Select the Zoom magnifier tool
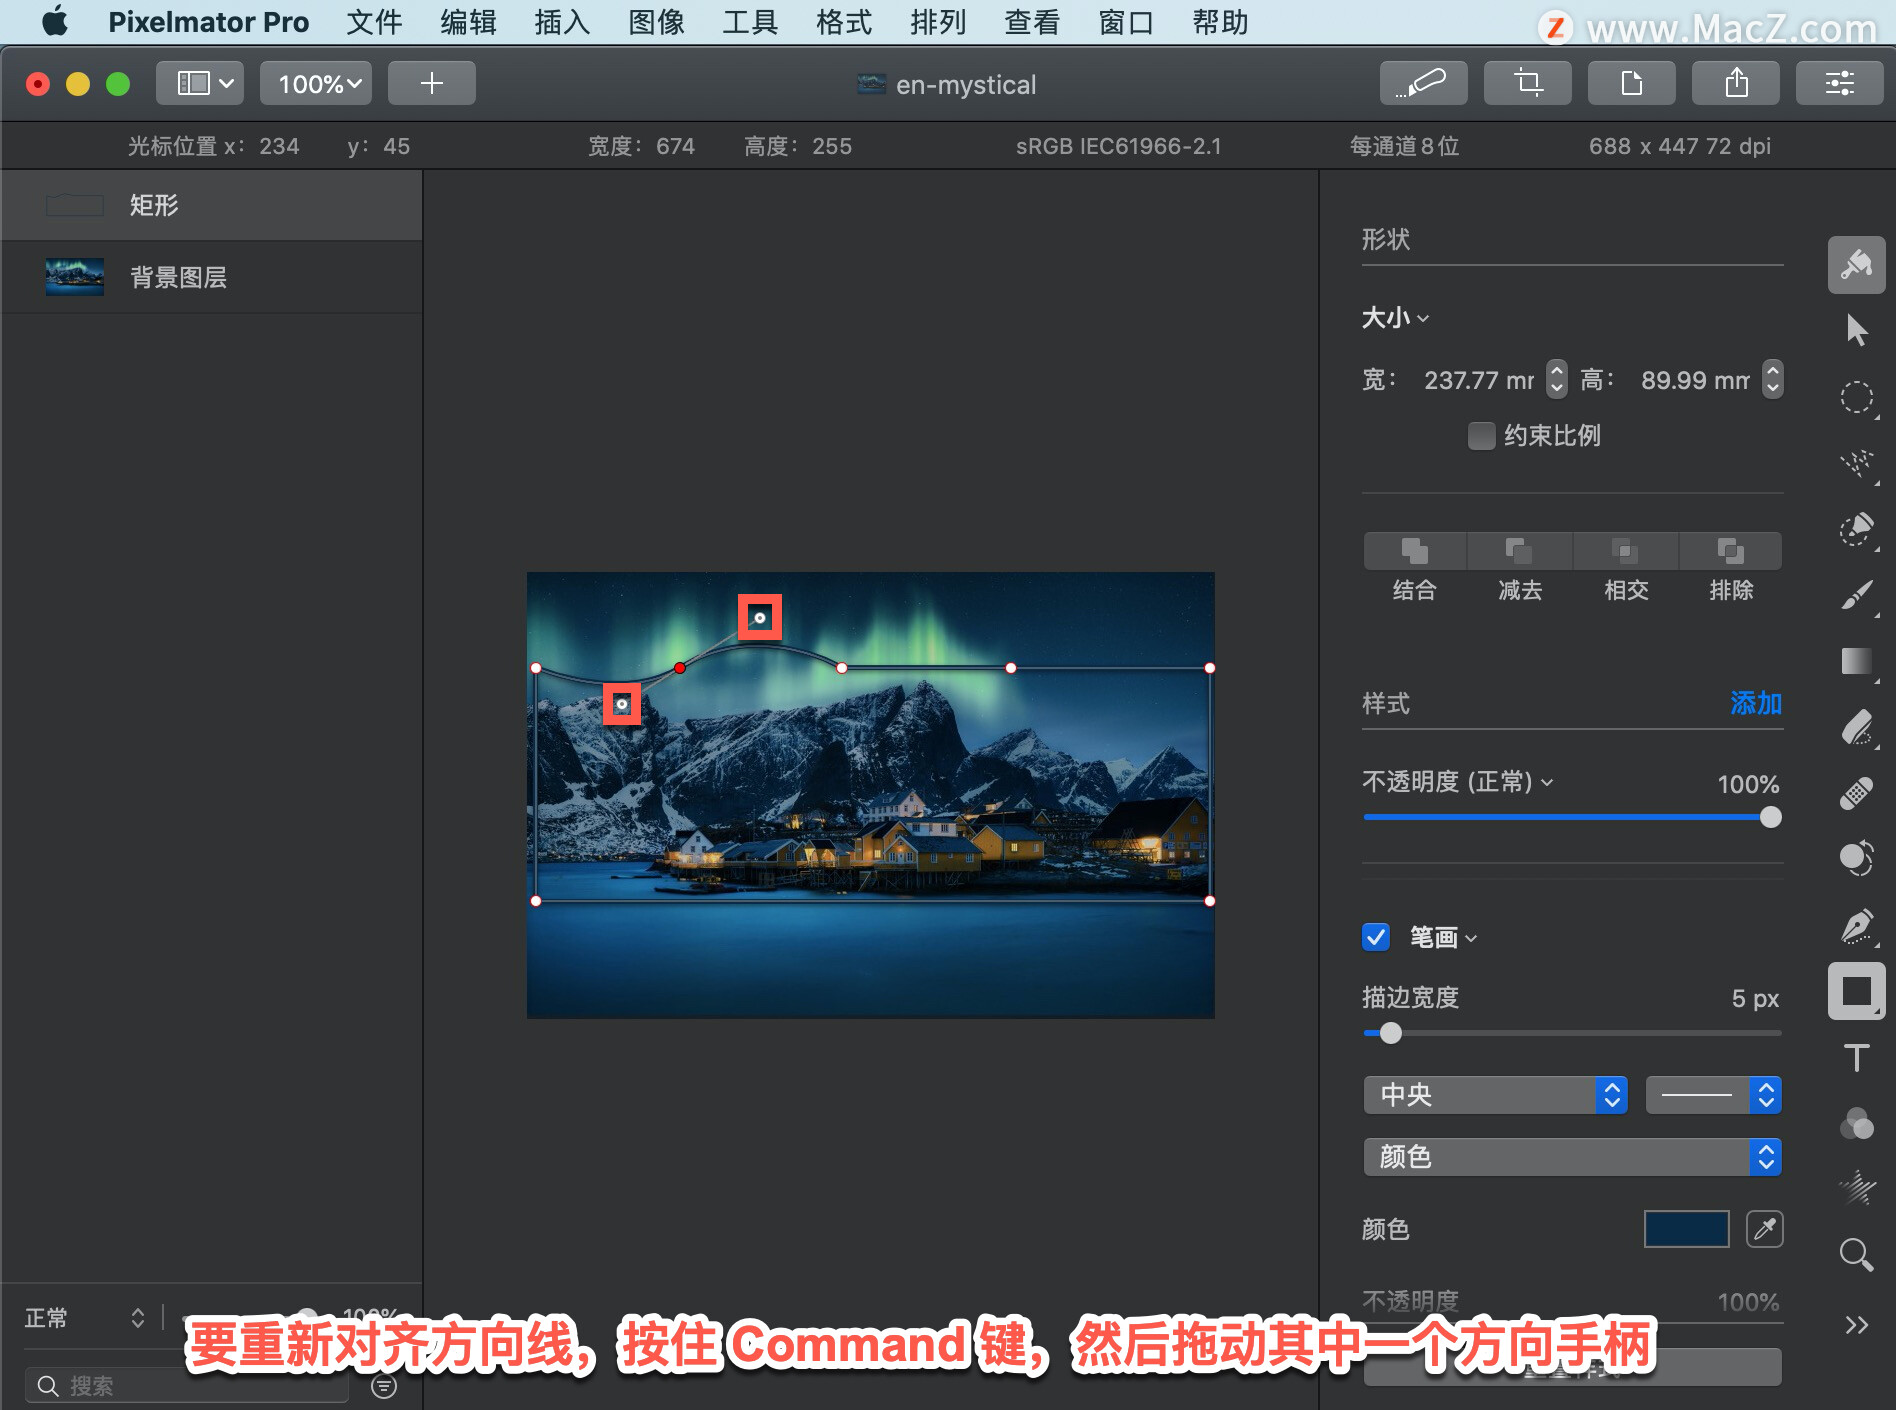The width and height of the screenshot is (1896, 1410). [1856, 1255]
